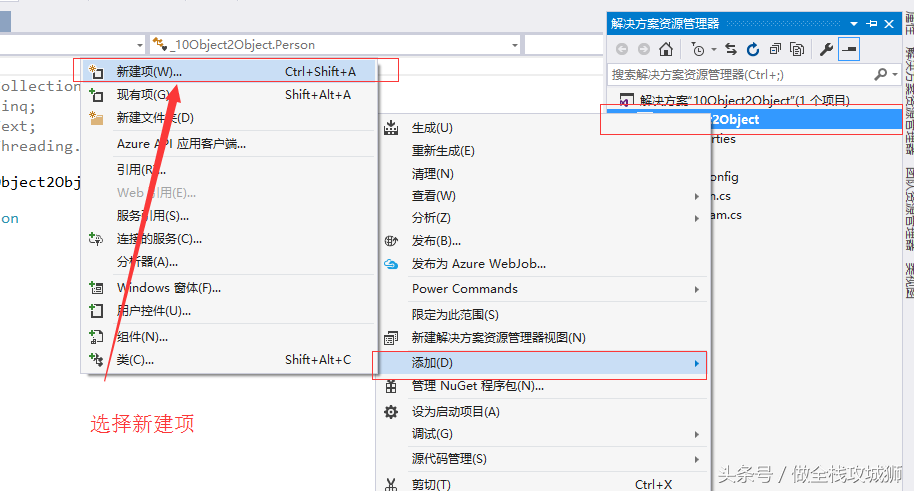Expand the 源代码管理(S) submenu

click(x=542, y=459)
